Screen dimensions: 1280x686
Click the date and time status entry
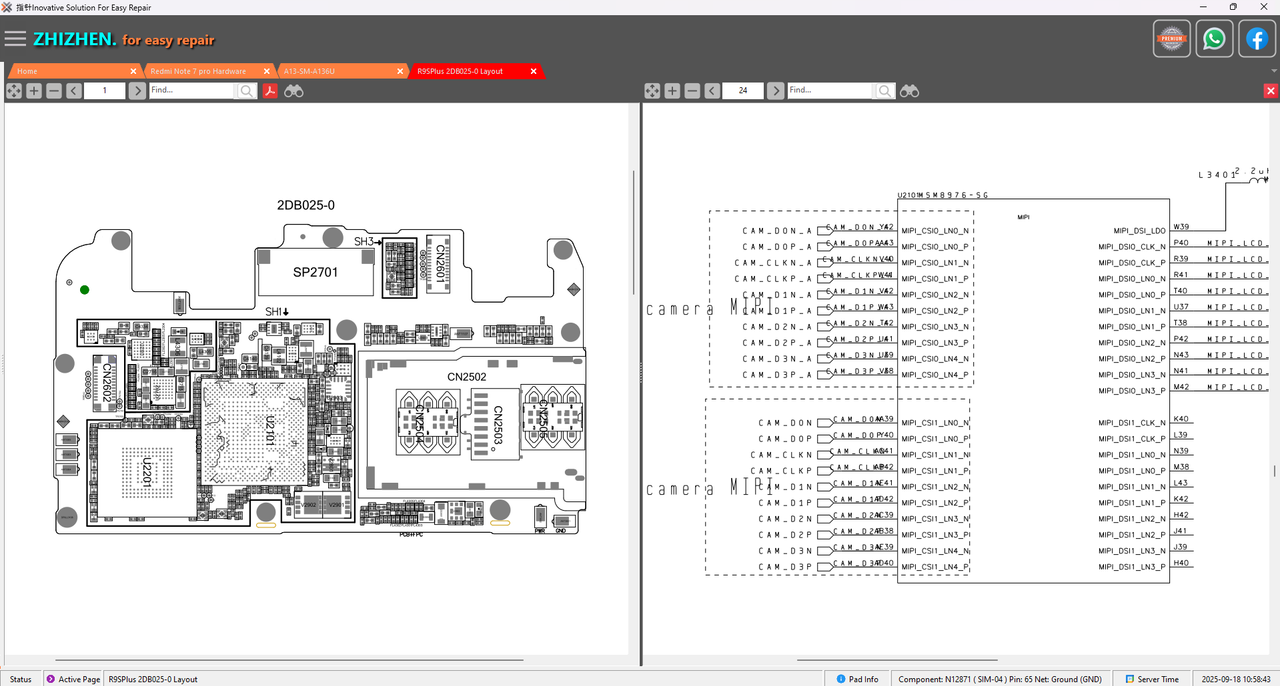(x=1238, y=679)
